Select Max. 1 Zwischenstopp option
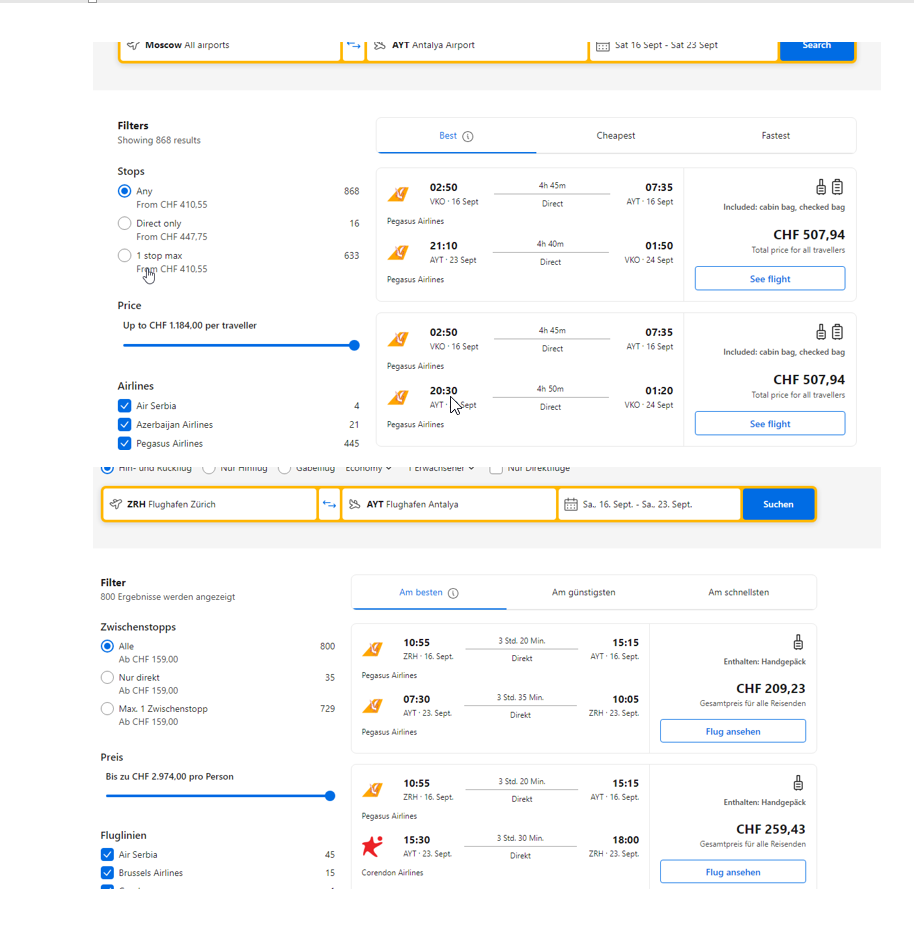This screenshot has height=931, width=914. pos(107,709)
